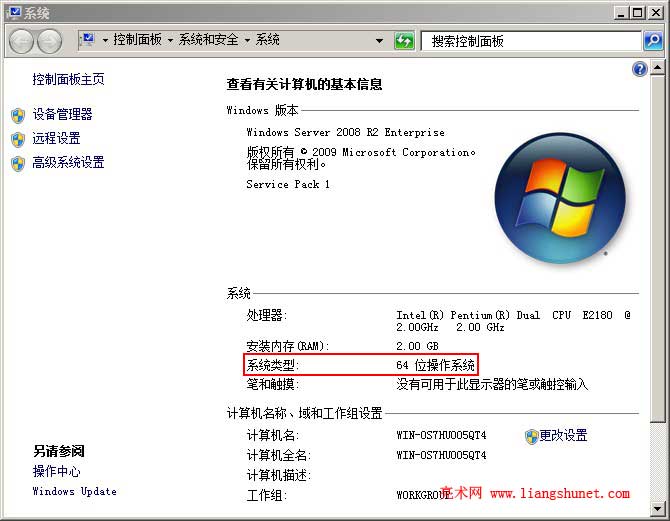Click the system icon in the title bar
Viewport: 670px width, 521px height.
click(15, 12)
